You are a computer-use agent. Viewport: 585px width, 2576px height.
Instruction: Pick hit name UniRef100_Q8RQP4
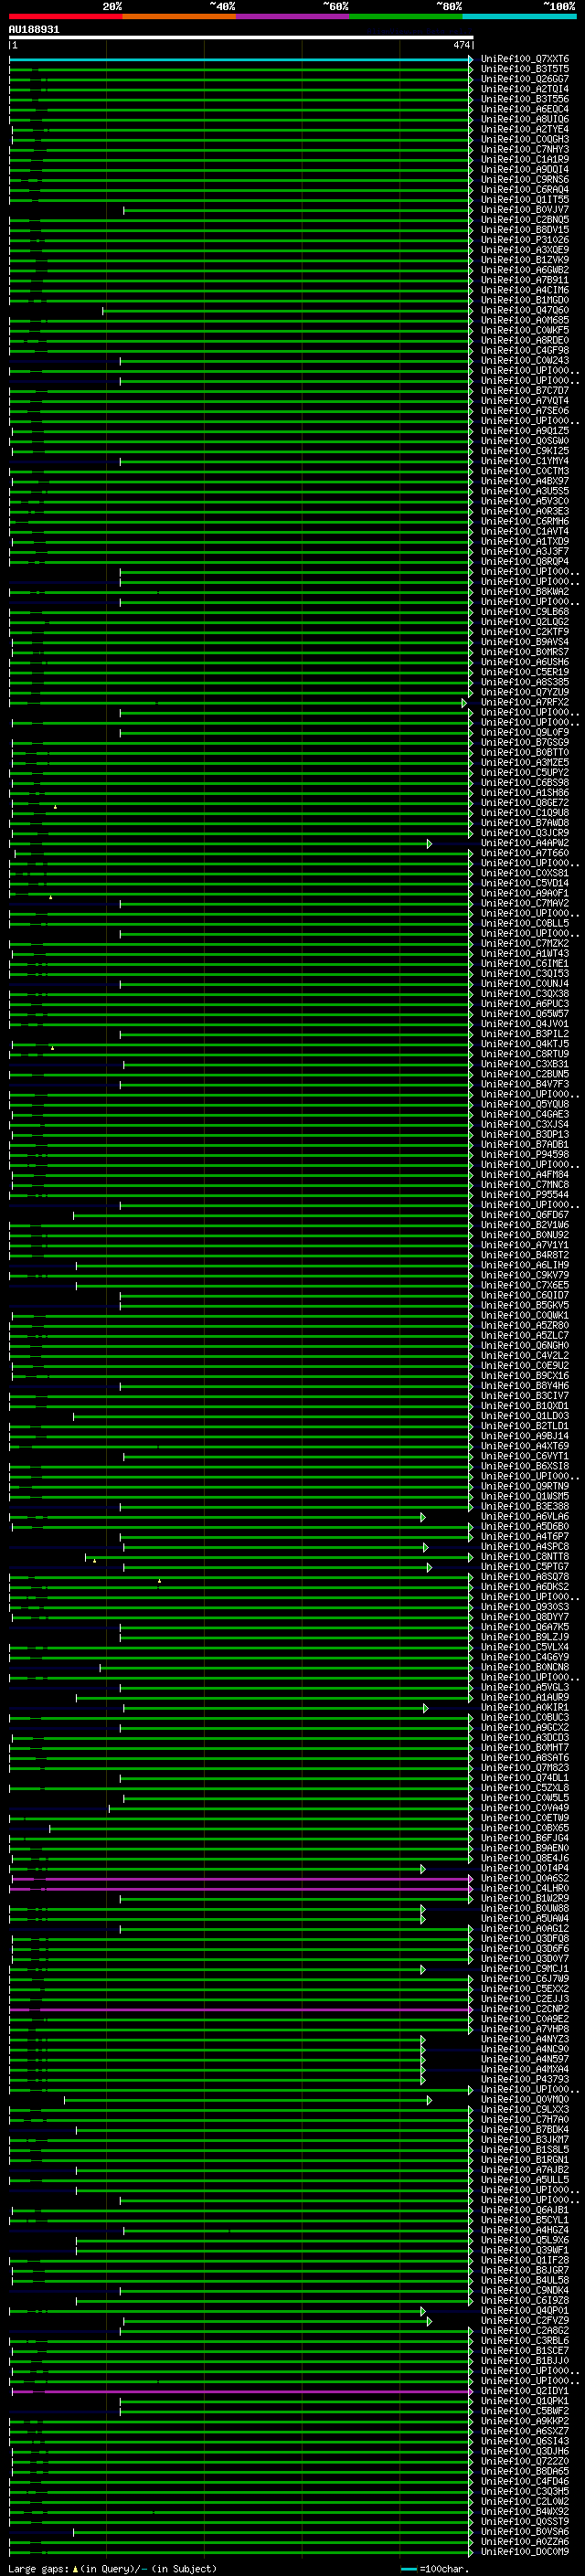click(525, 562)
